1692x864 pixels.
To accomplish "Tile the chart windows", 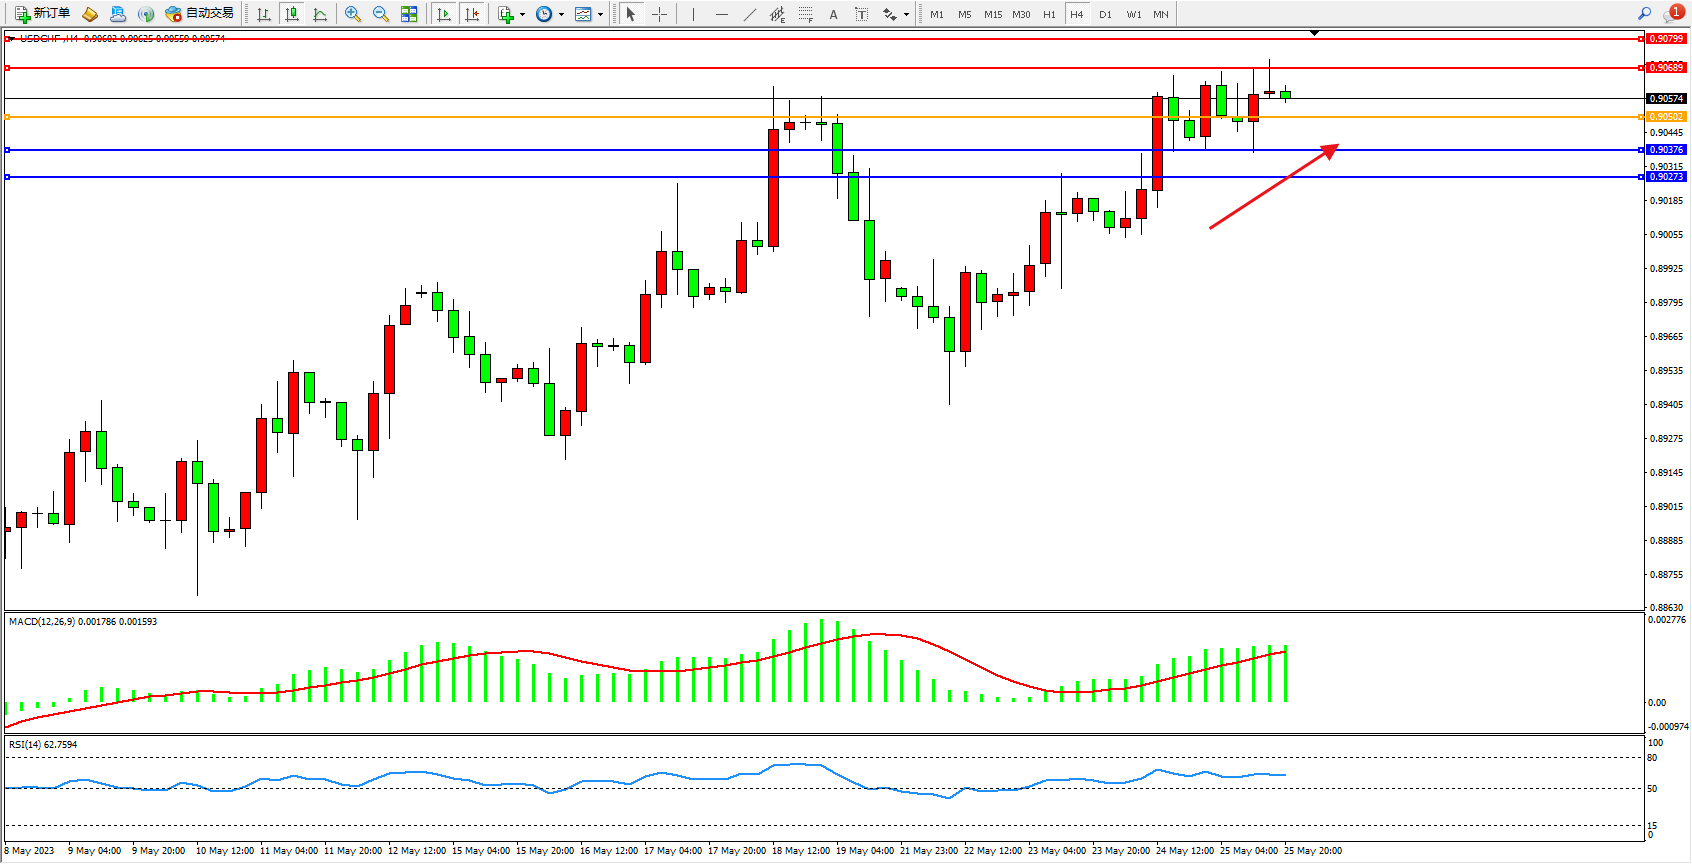I will tap(409, 14).
